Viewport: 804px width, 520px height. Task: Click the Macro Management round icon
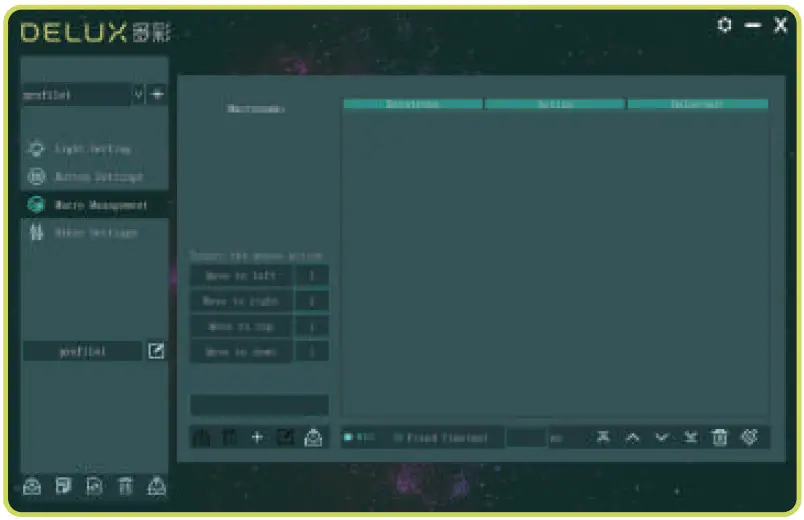[36, 204]
